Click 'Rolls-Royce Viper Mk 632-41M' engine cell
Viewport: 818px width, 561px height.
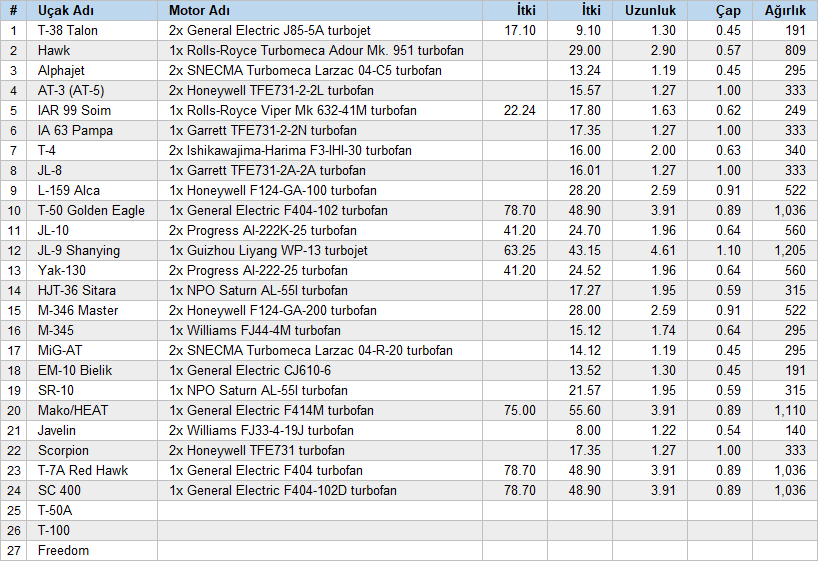[320, 111]
